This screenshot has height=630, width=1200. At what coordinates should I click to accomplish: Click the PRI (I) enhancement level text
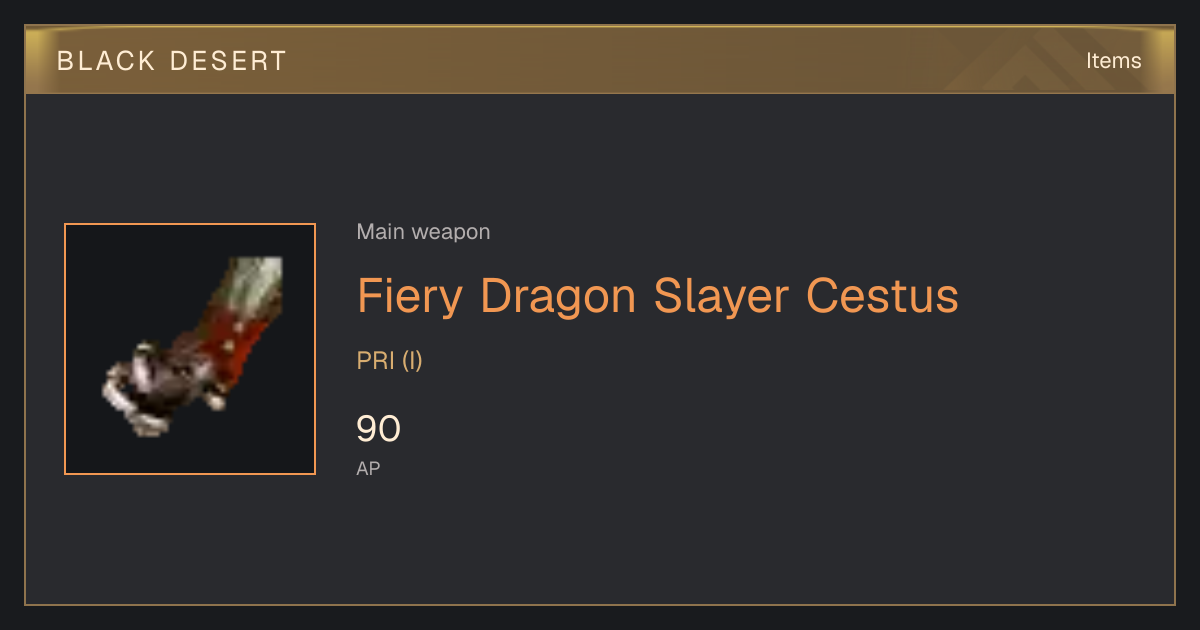[390, 361]
